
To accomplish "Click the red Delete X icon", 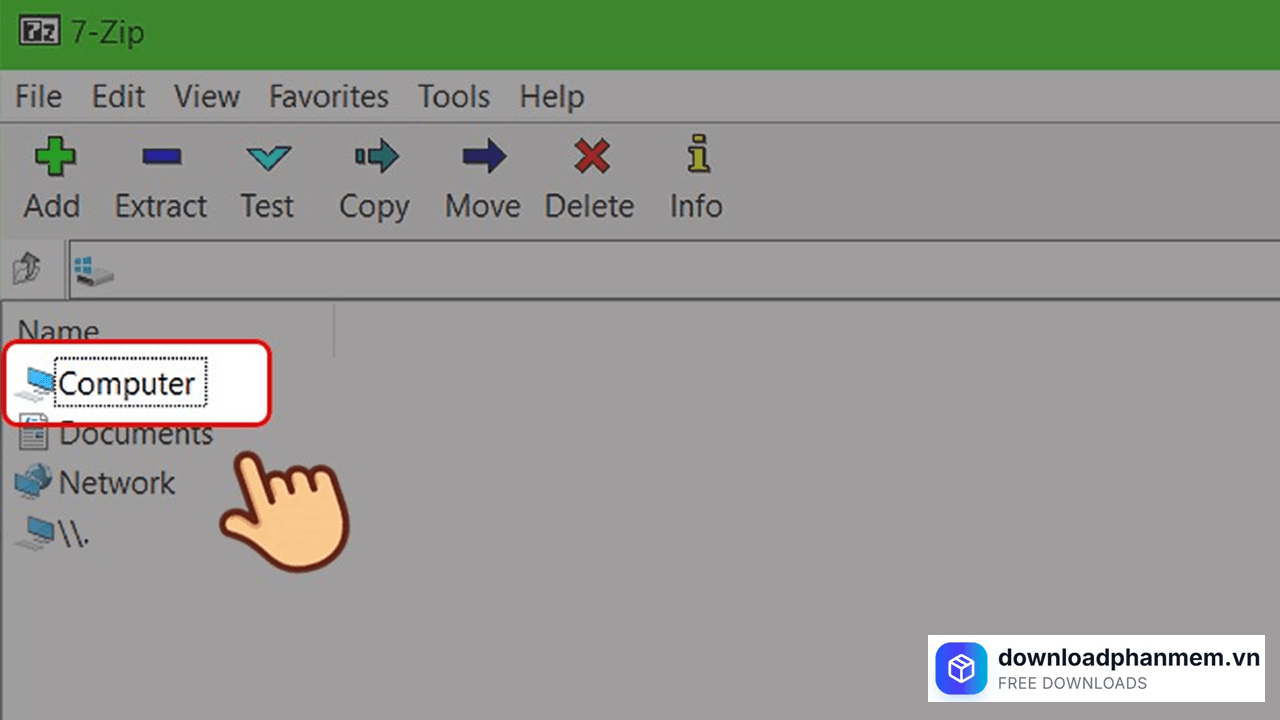I will click(591, 157).
